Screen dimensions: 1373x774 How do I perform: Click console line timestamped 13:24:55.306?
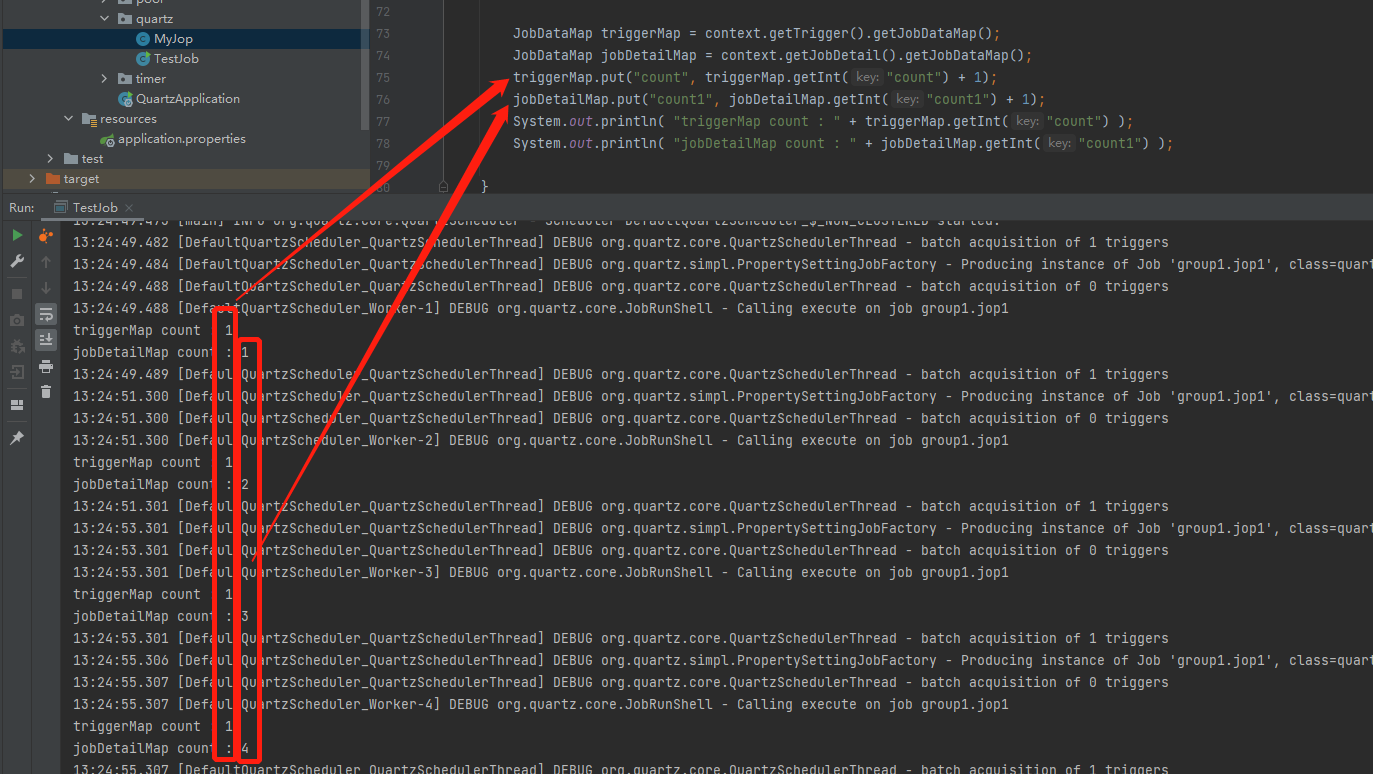(x=723, y=660)
